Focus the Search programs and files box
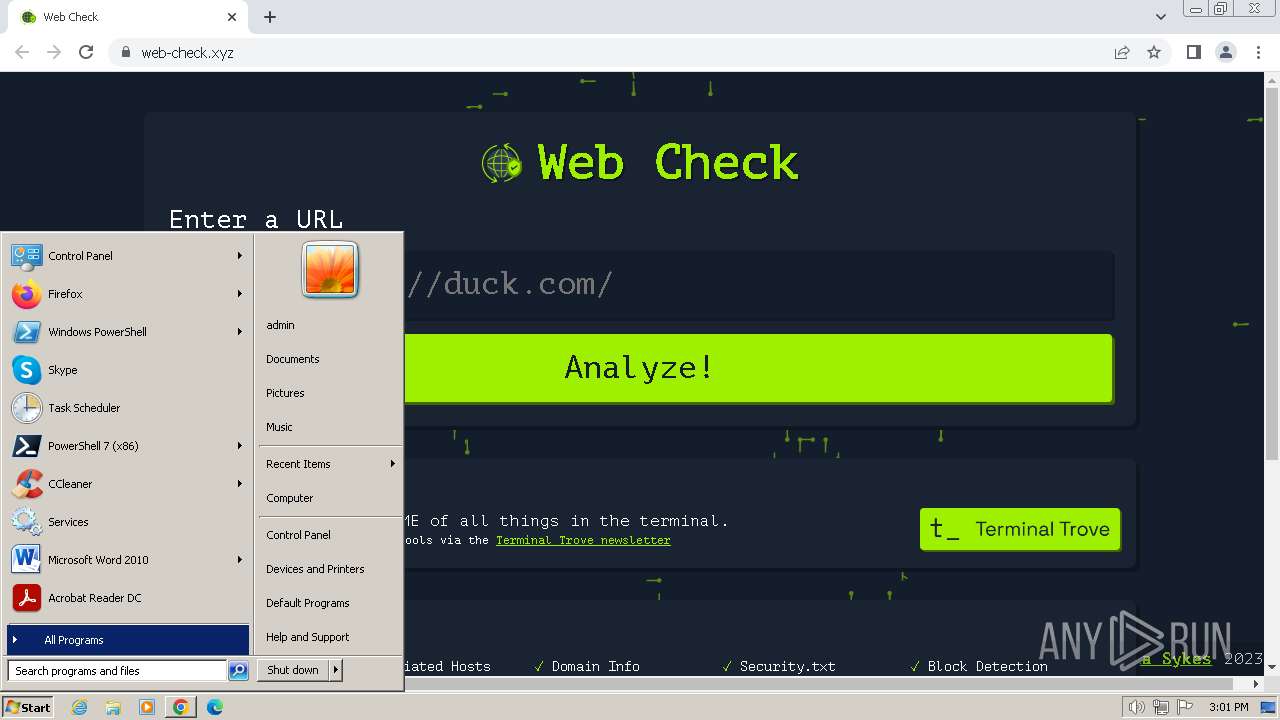Image resolution: width=1280 pixels, height=720 pixels. pos(118,671)
